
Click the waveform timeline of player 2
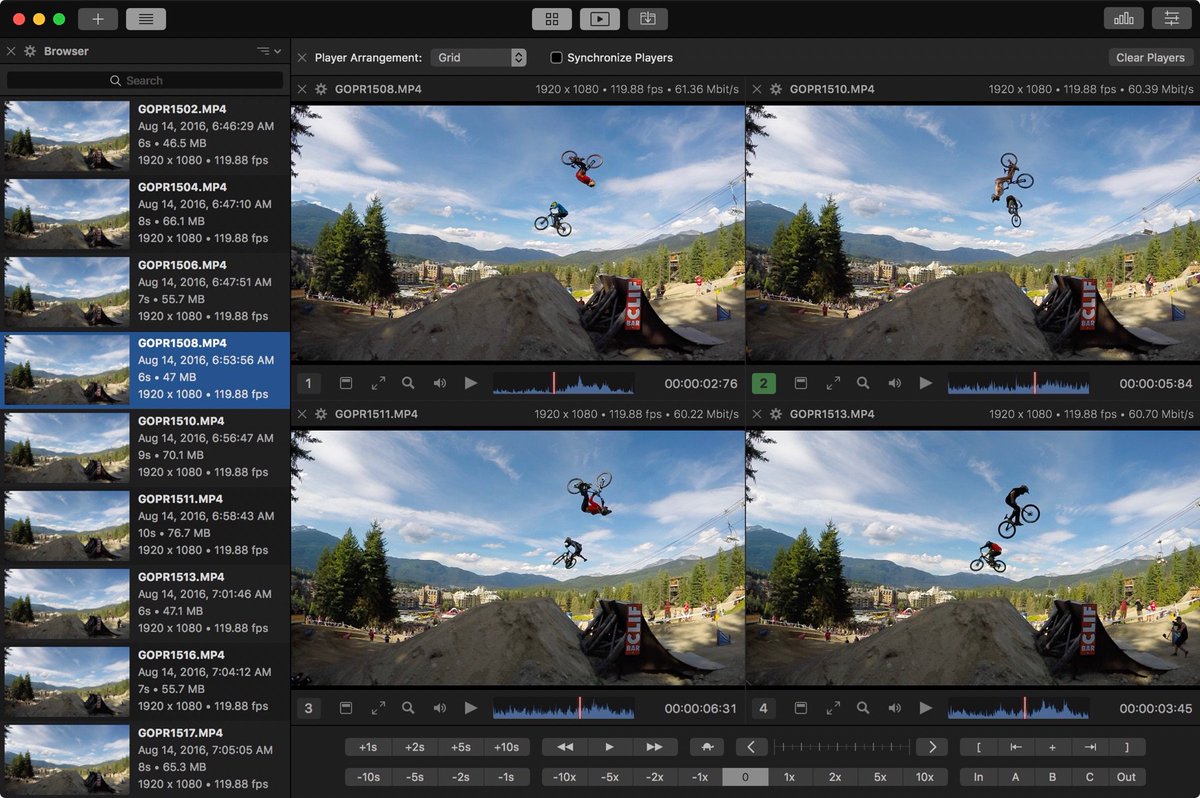[x=1018, y=384]
